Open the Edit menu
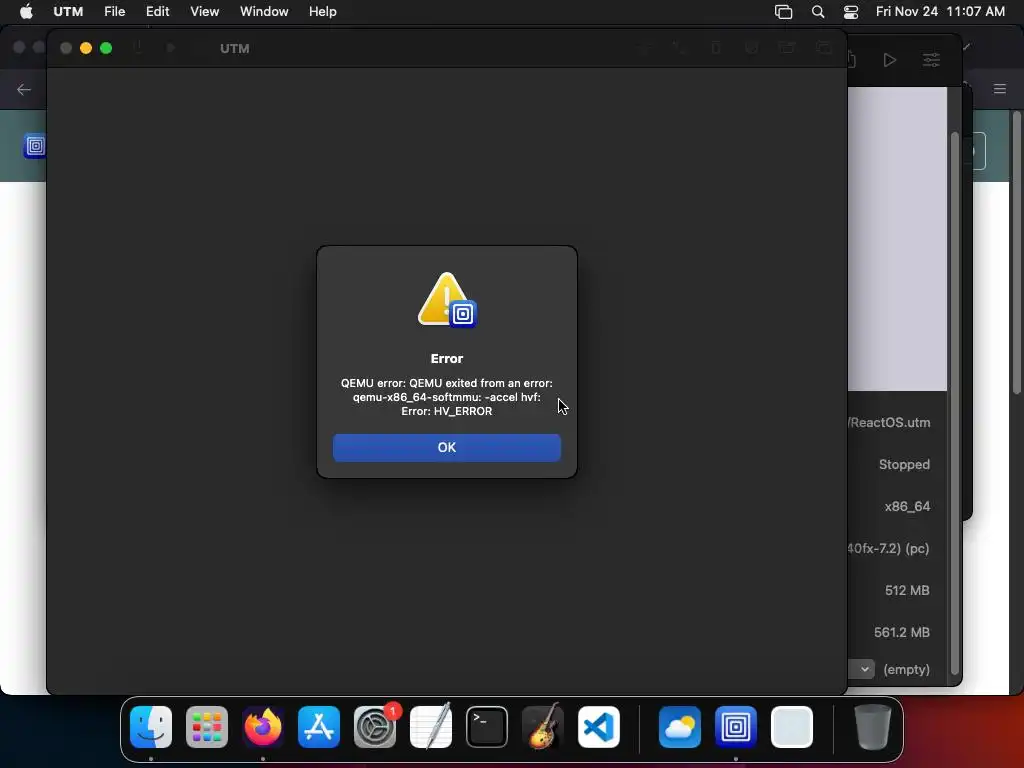The image size is (1024, 768). 157,12
